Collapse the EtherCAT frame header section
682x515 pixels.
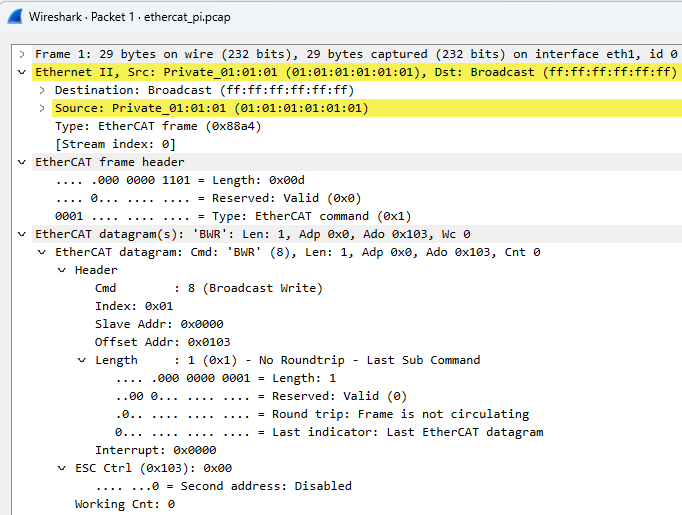[22, 162]
